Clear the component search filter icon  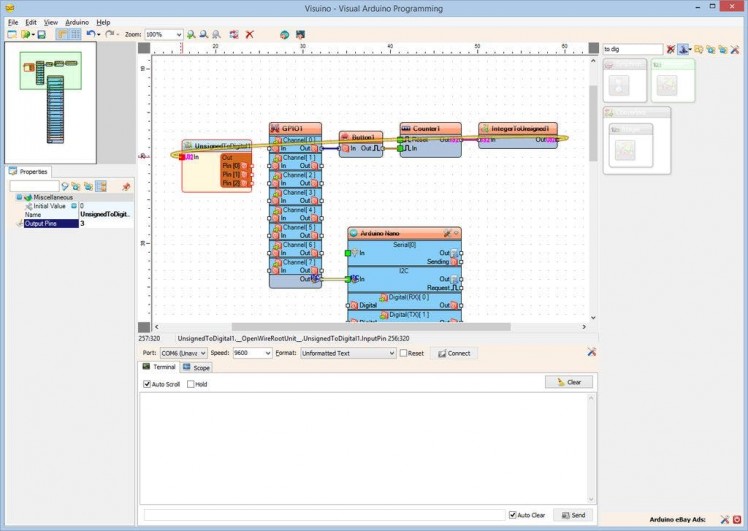(x=671, y=48)
